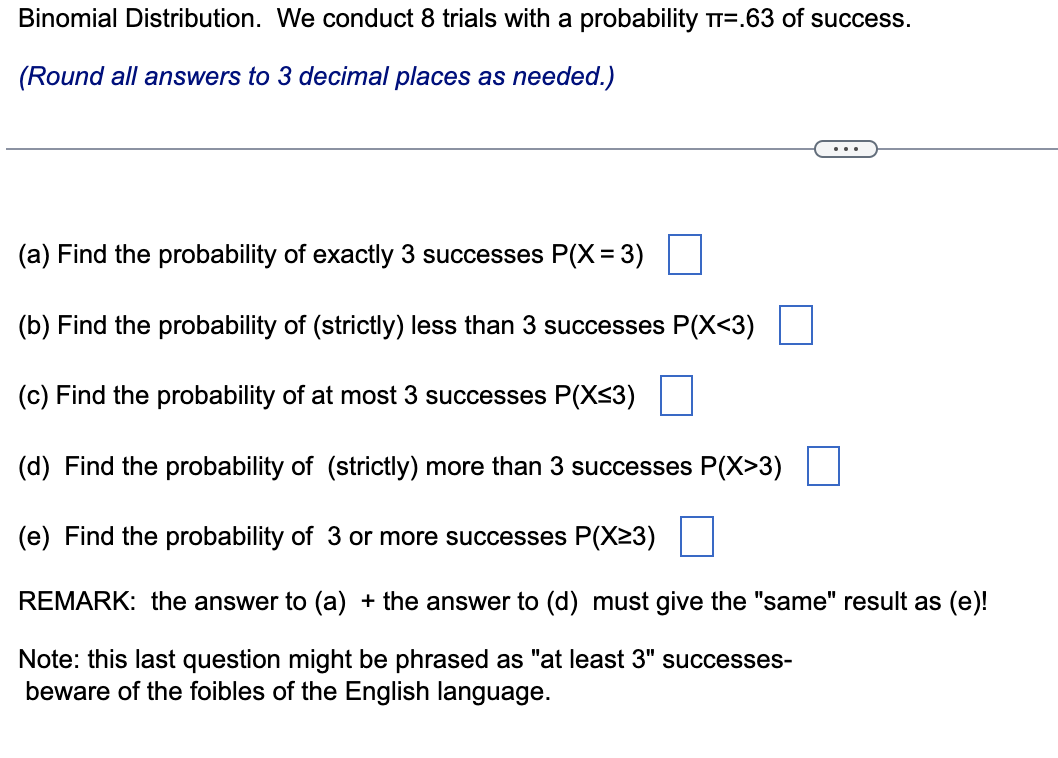The height and width of the screenshot is (758, 1058).
Task: Click the horizontal divider line
Action: (x=400, y=148)
